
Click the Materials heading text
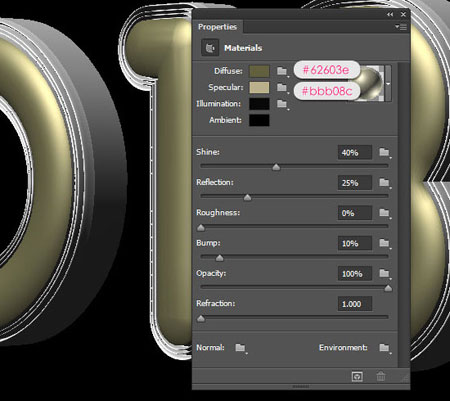243,48
